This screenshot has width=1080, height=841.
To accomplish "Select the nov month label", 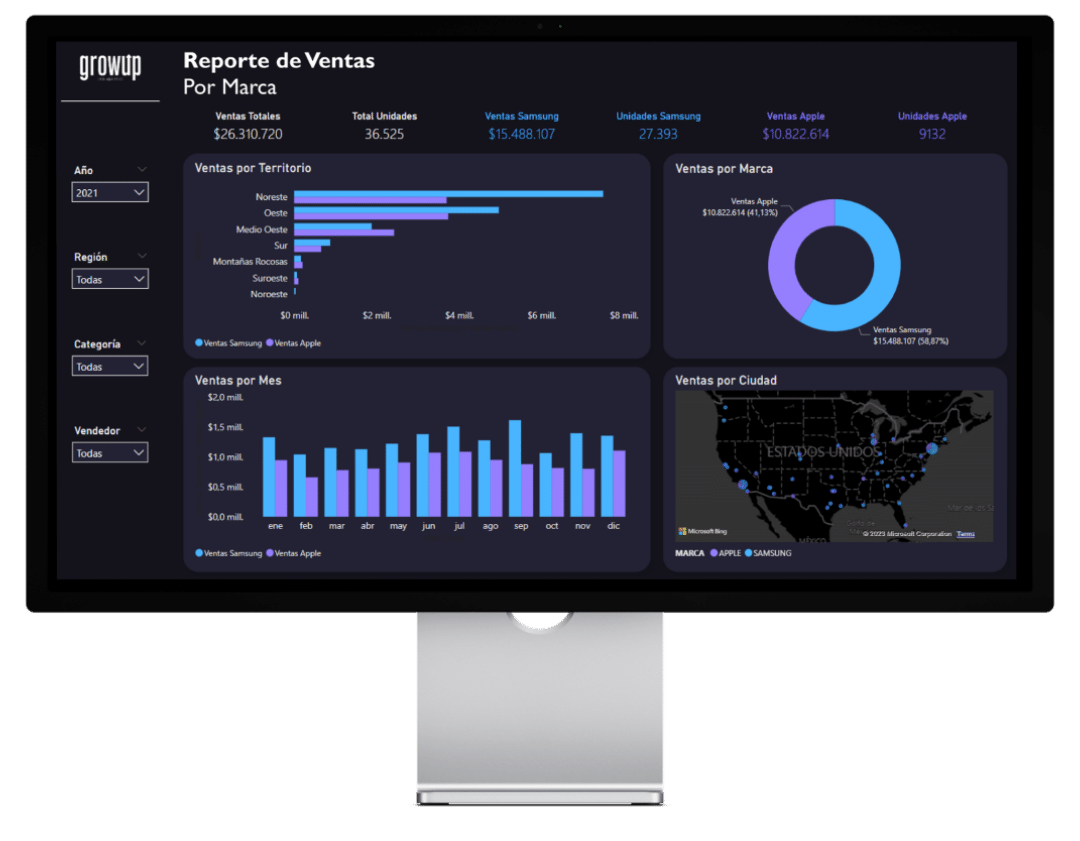I will 583,526.
